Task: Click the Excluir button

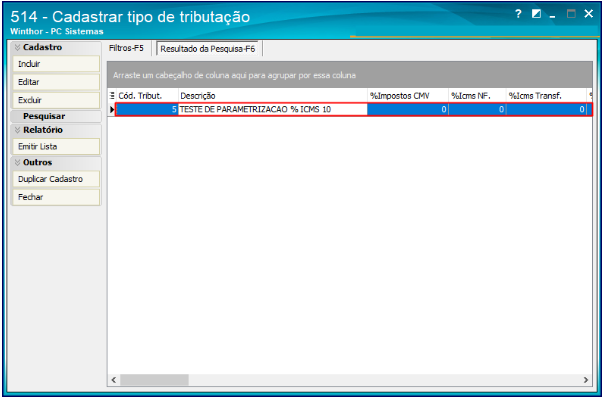Action: 56,100
